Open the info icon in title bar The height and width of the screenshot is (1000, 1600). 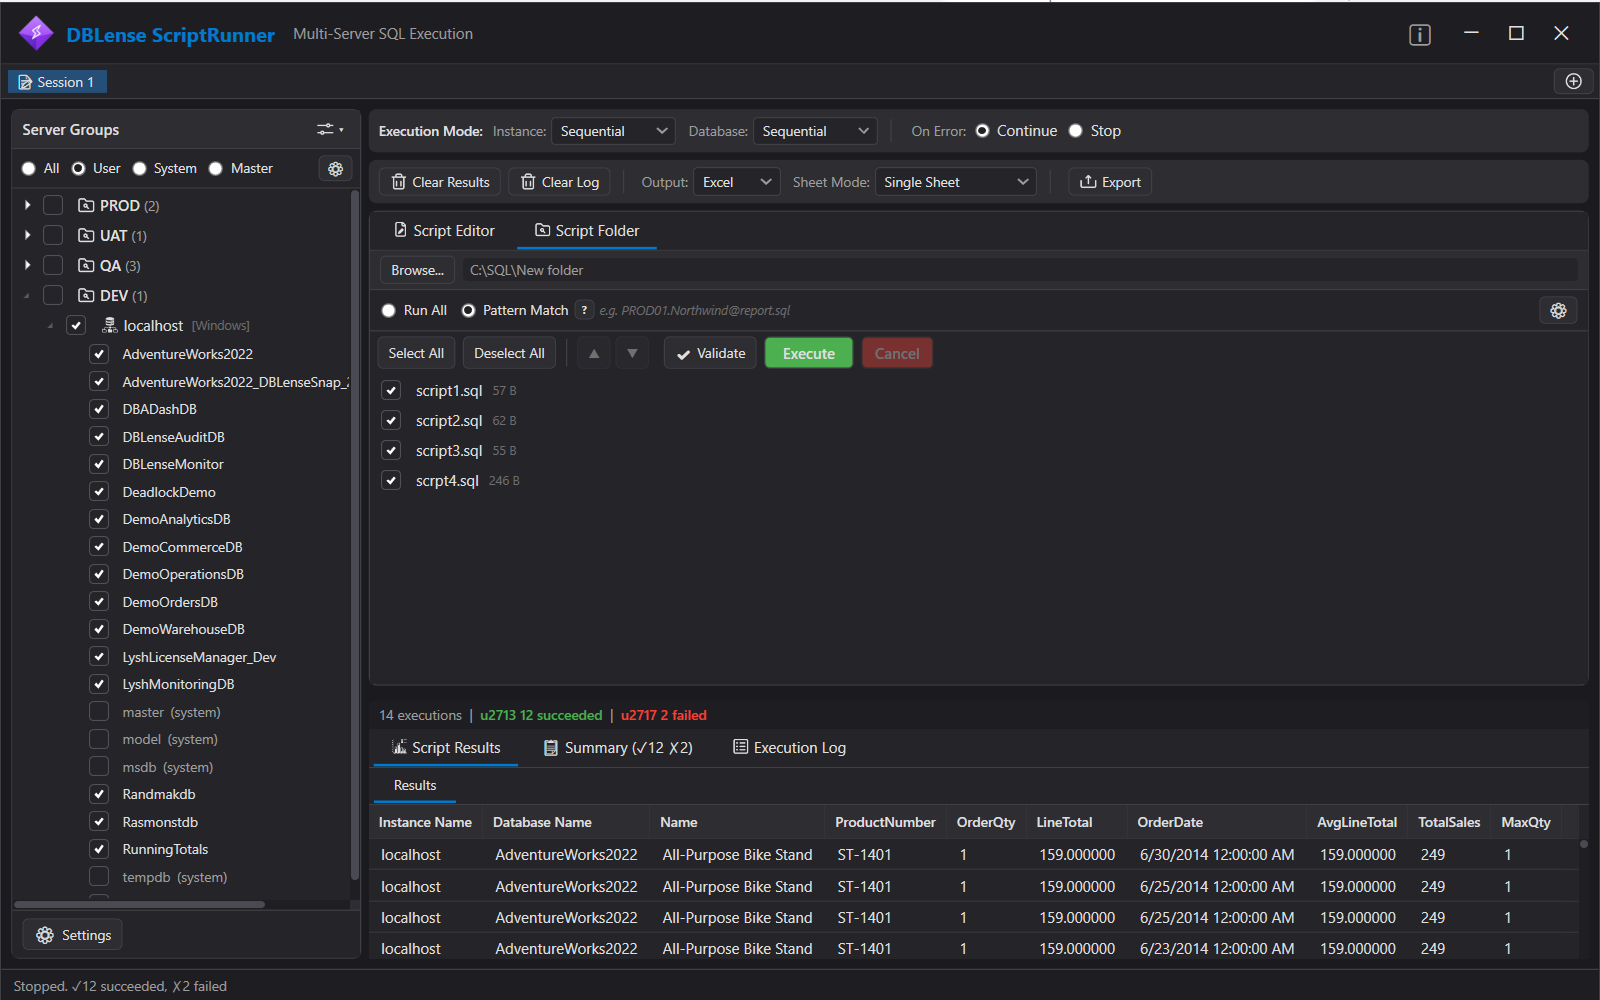point(1420,35)
